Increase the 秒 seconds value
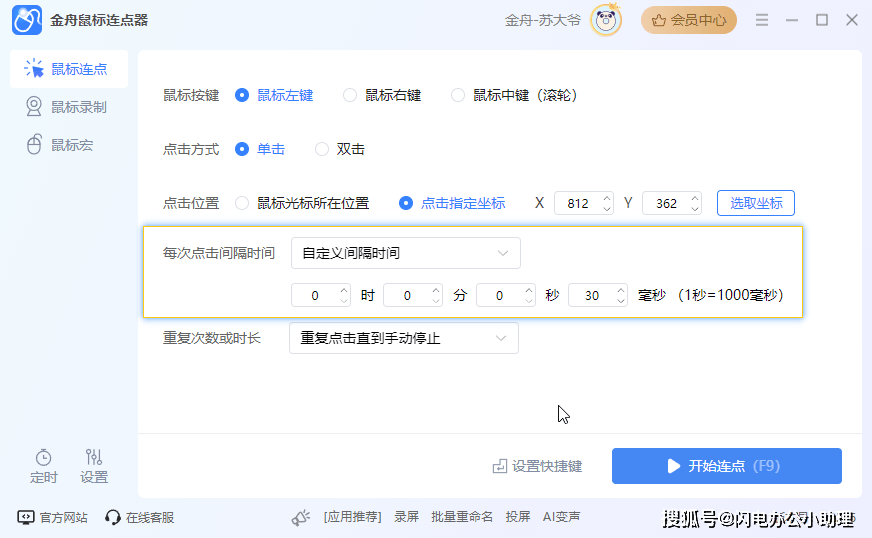872x538 pixels. pyautogui.click(x=529, y=290)
